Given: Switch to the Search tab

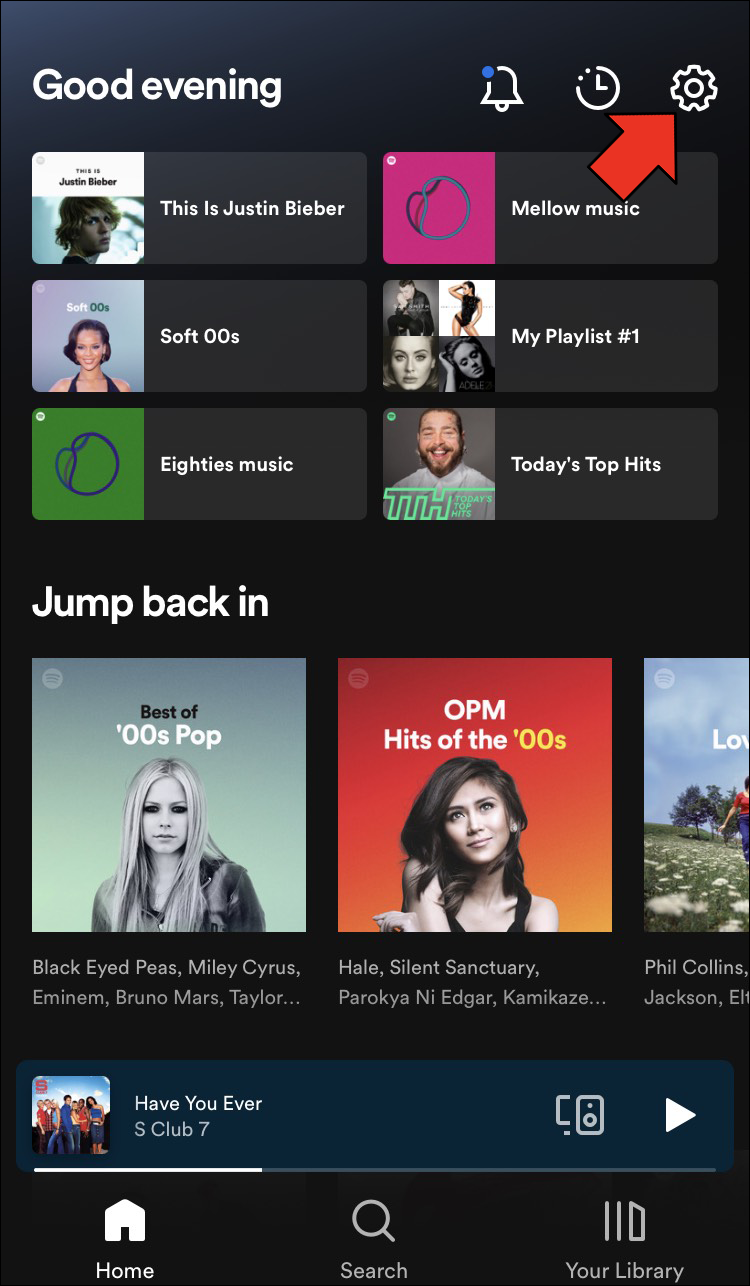Looking at the screenshot, I should coord(374,1240).
